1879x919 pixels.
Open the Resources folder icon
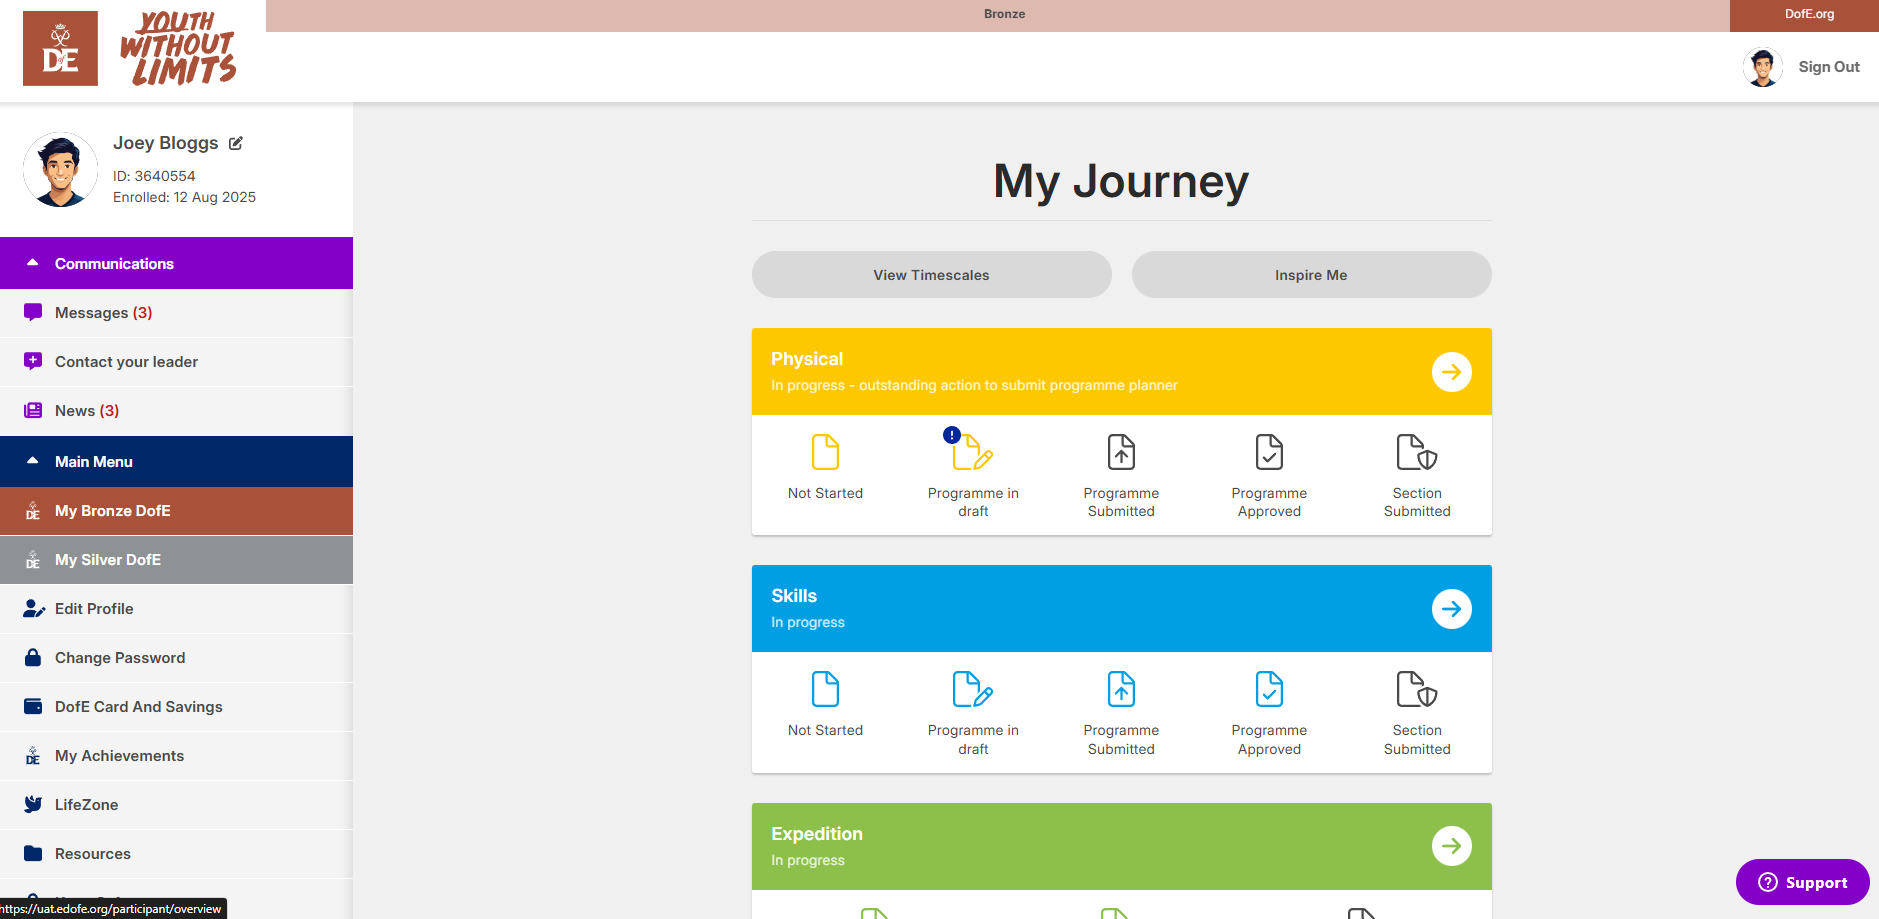point(33,853)
